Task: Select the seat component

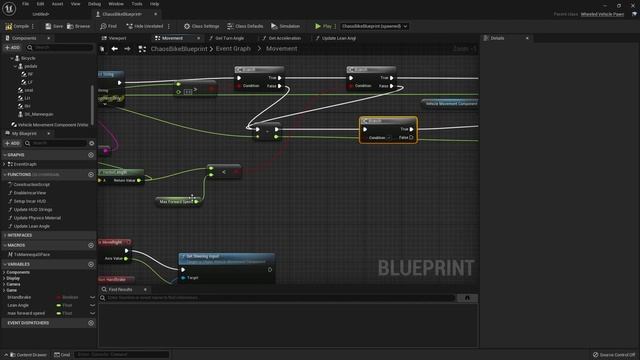Action: 29,90
